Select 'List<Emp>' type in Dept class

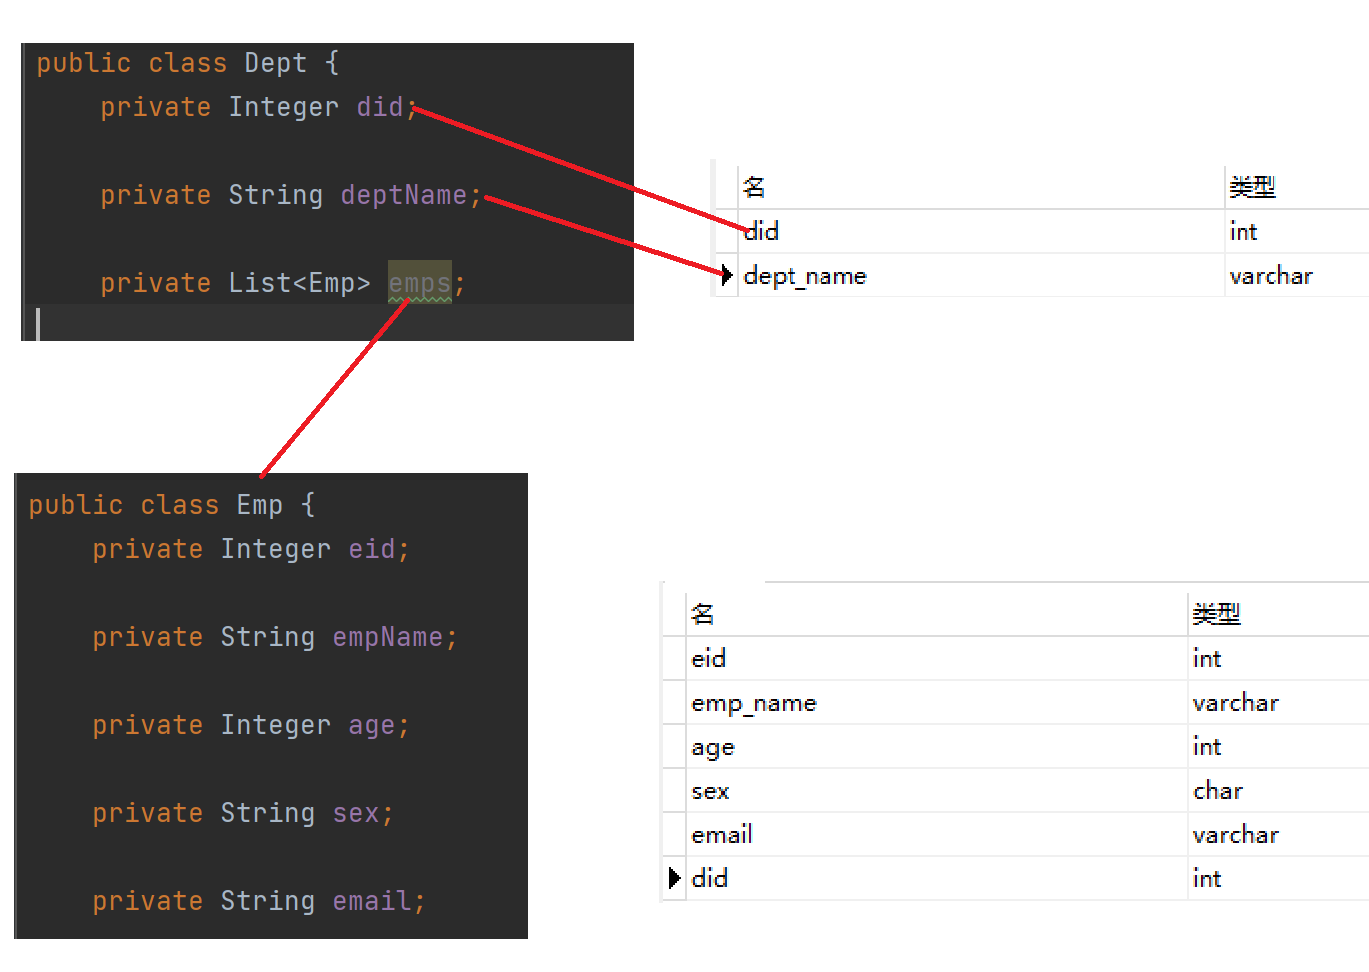(299, 283)
